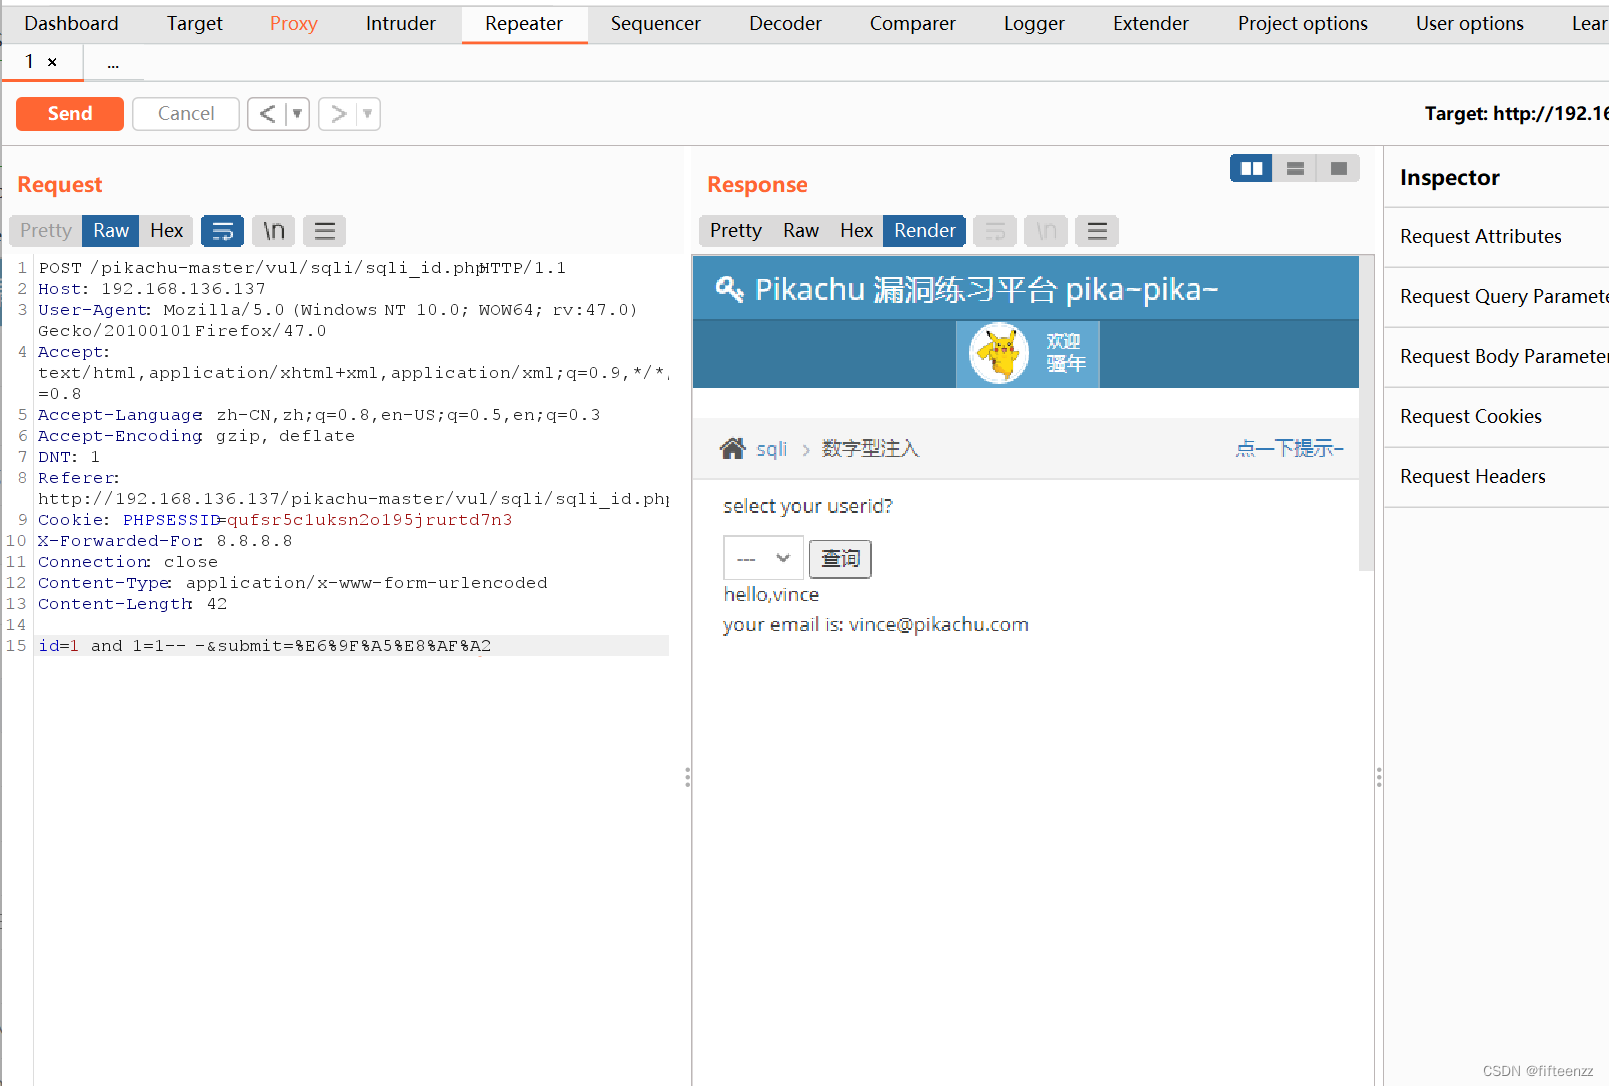The width and height of the screenshot is (1609, 1086).
Task: Click the id=1 payload line in request
Action: coord(351,646)
